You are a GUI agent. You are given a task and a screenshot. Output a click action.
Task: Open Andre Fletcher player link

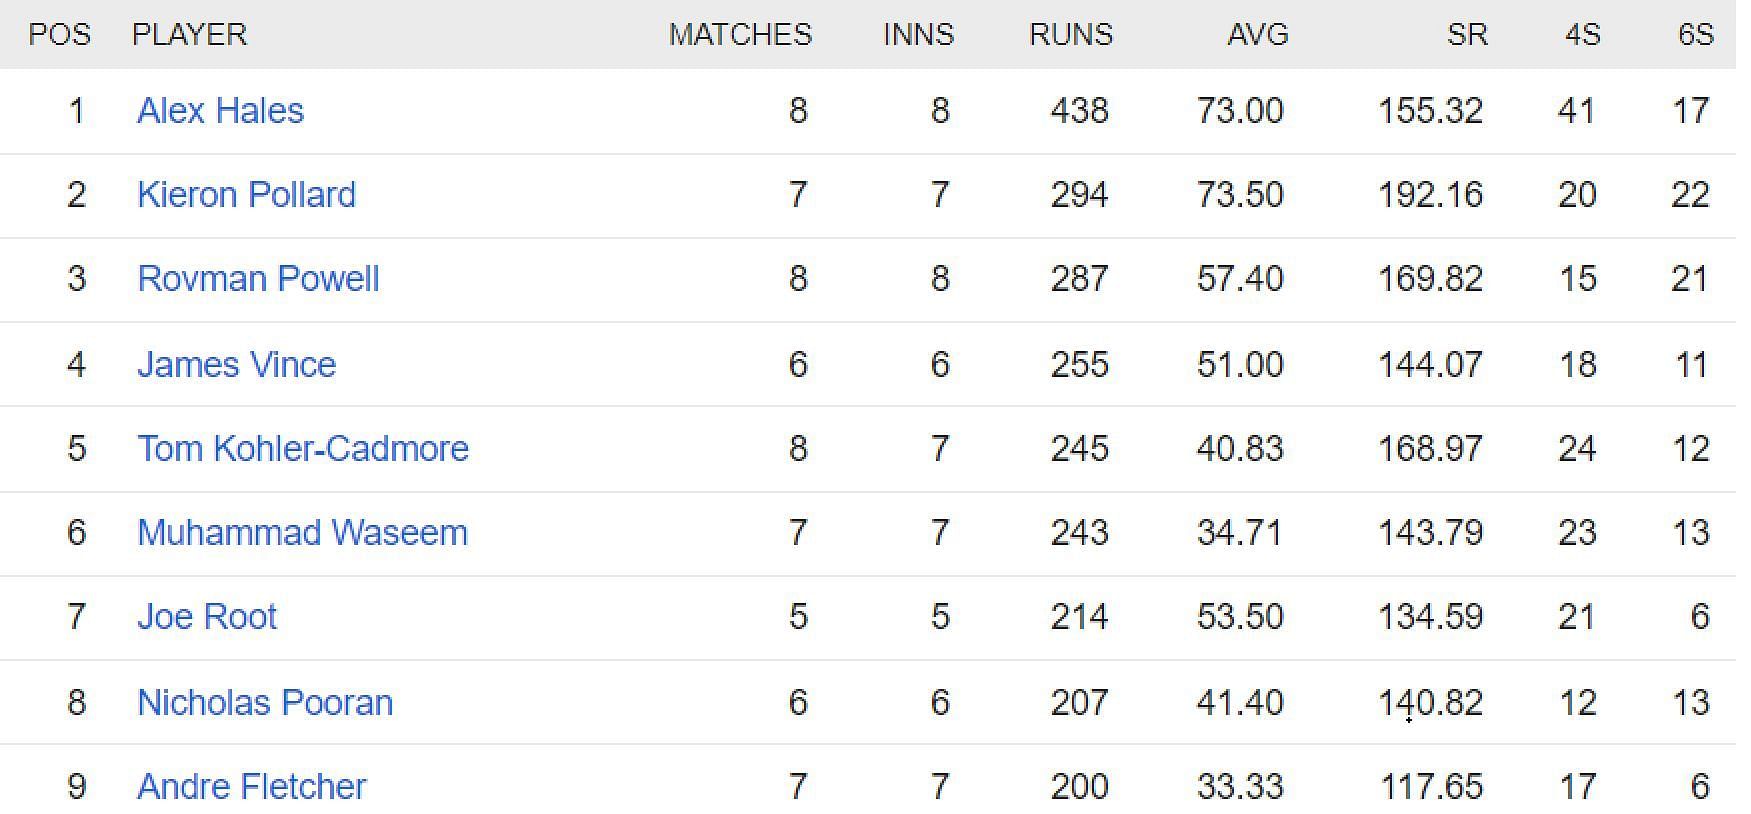[252, 786]
